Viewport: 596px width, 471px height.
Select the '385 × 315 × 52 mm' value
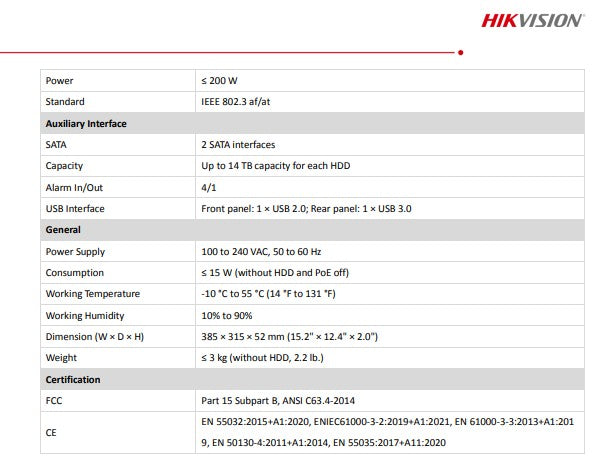point(243,337)
